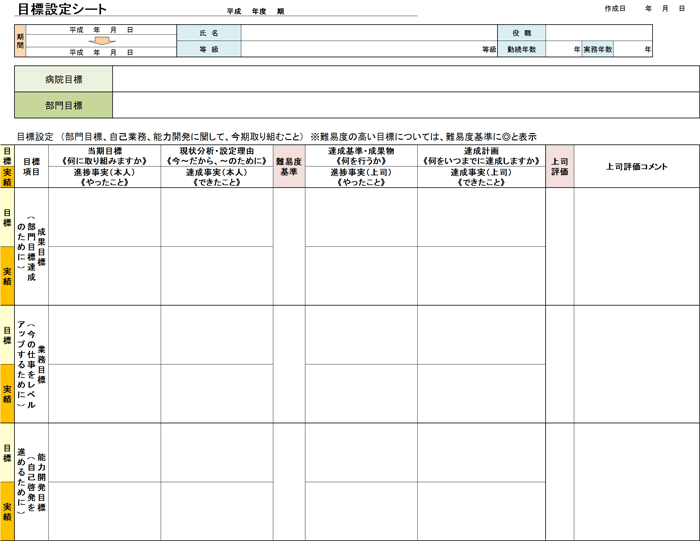Select the 業務目標 row label
This screenshot has width=700, height=541.
tap(31, 364)
